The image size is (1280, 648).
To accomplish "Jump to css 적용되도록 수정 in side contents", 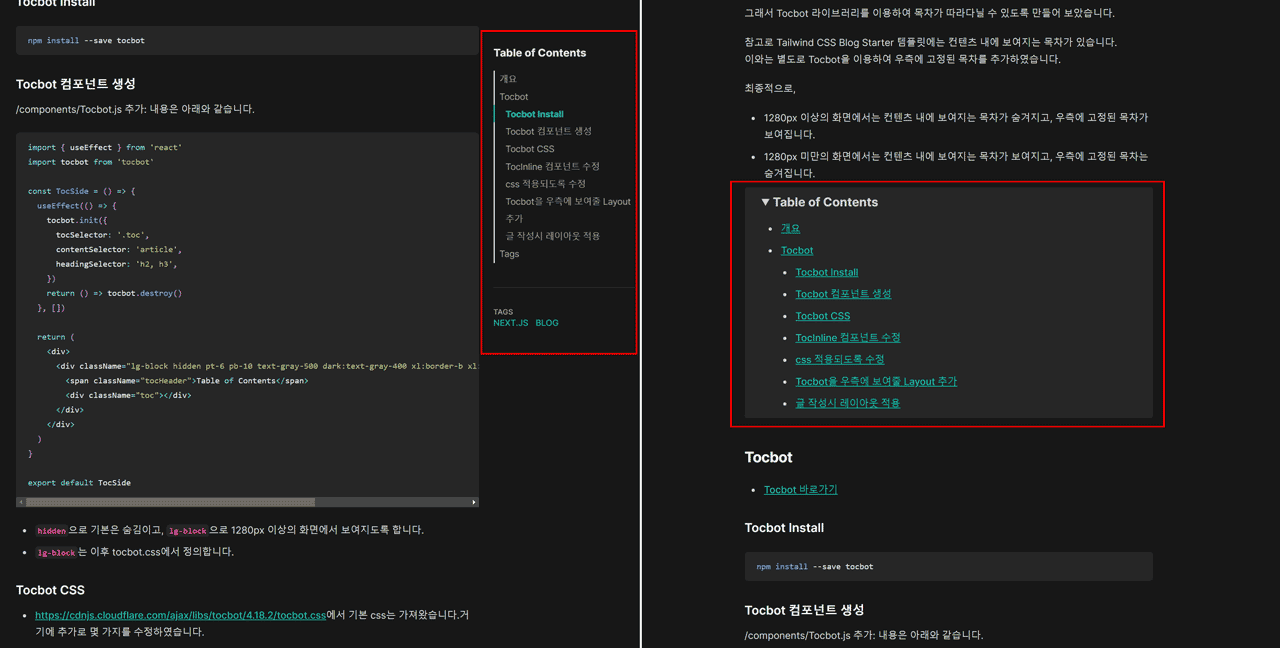I will (545, 184).
